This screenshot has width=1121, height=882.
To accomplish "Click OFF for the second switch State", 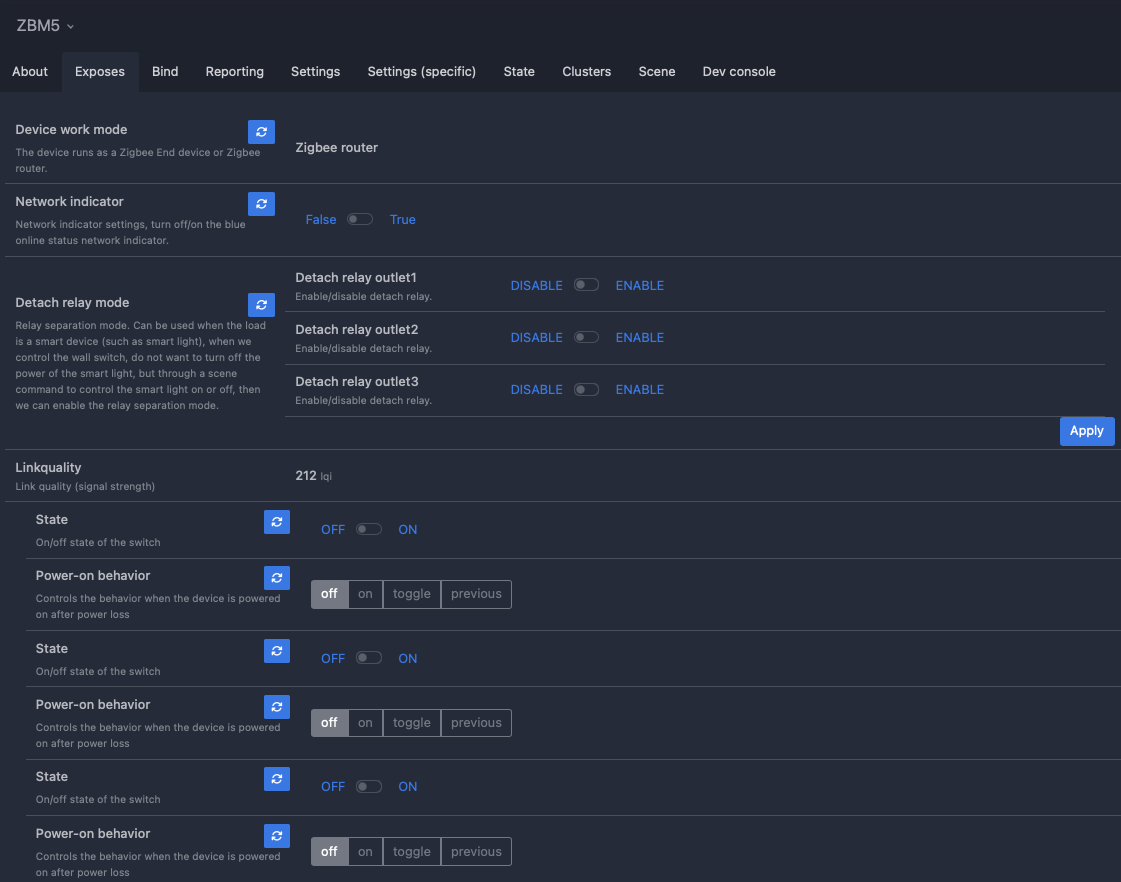I will coord(333,658).
